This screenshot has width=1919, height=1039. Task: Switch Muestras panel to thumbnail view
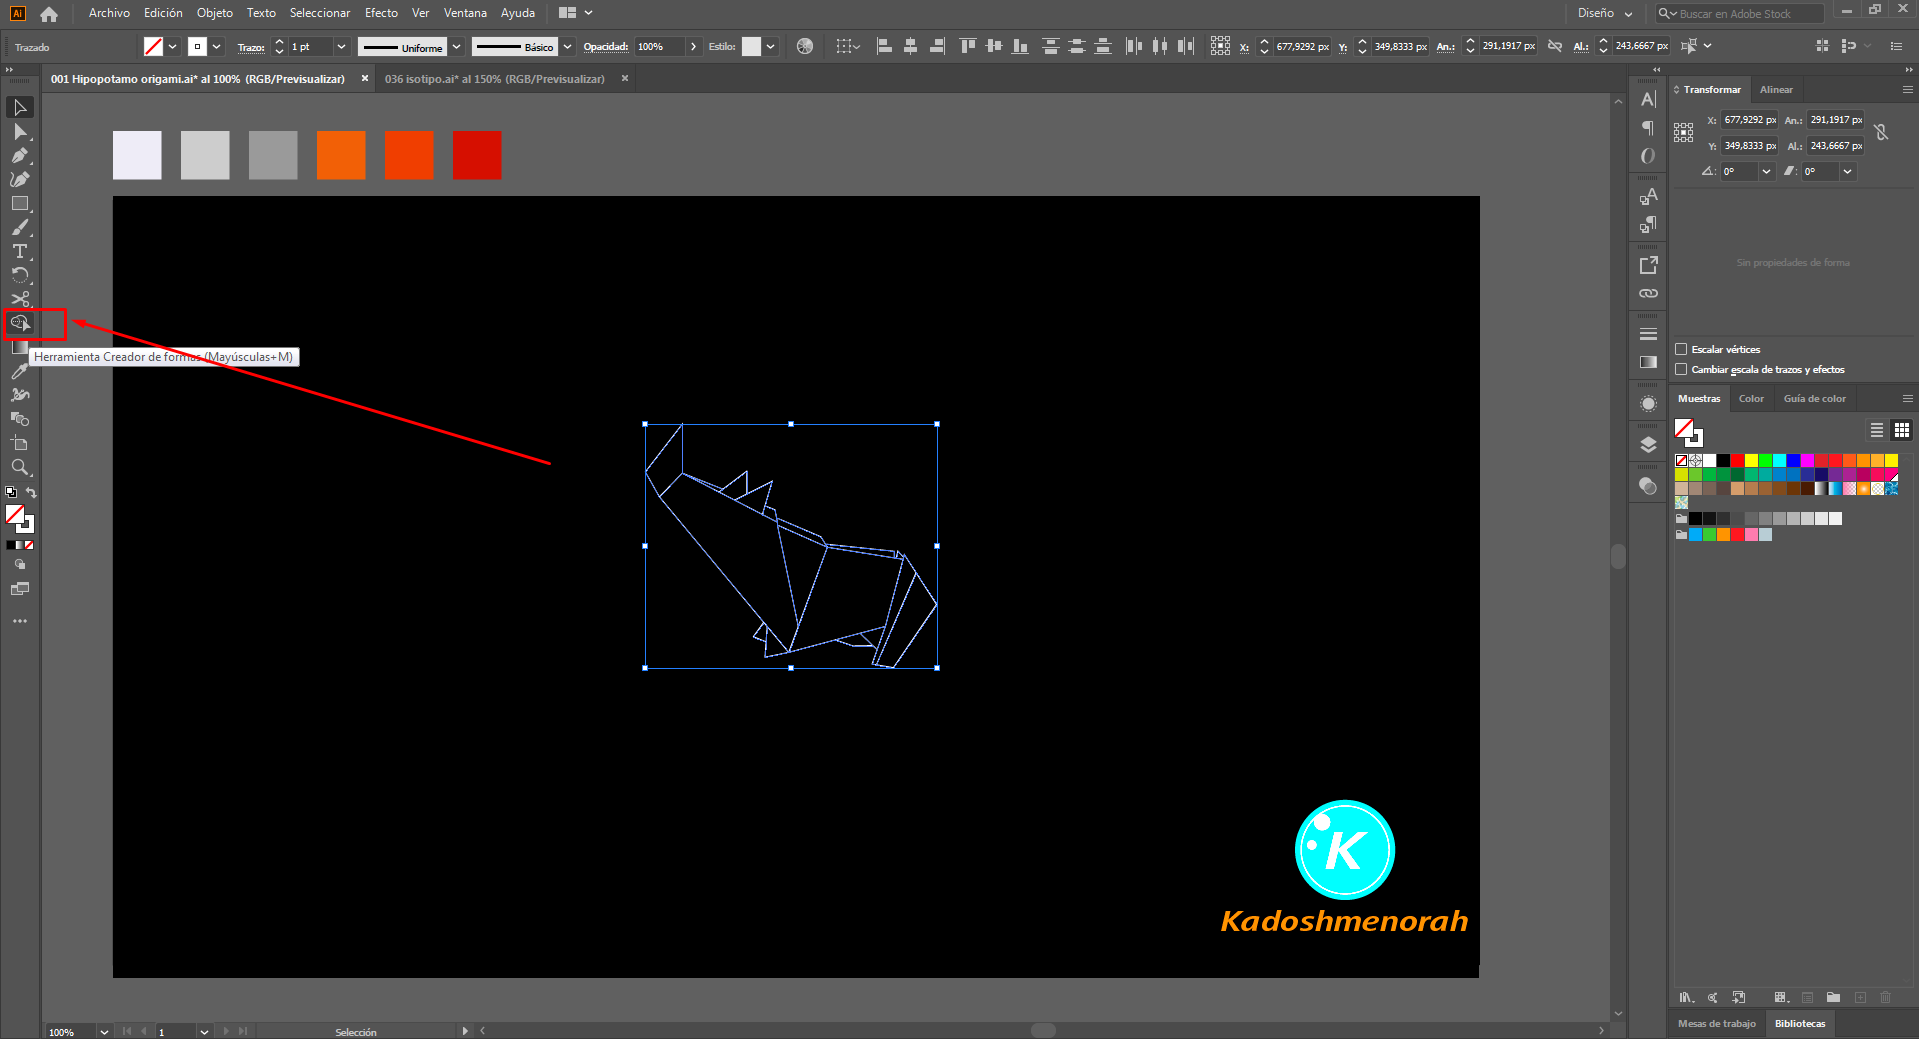[1902, 430]
